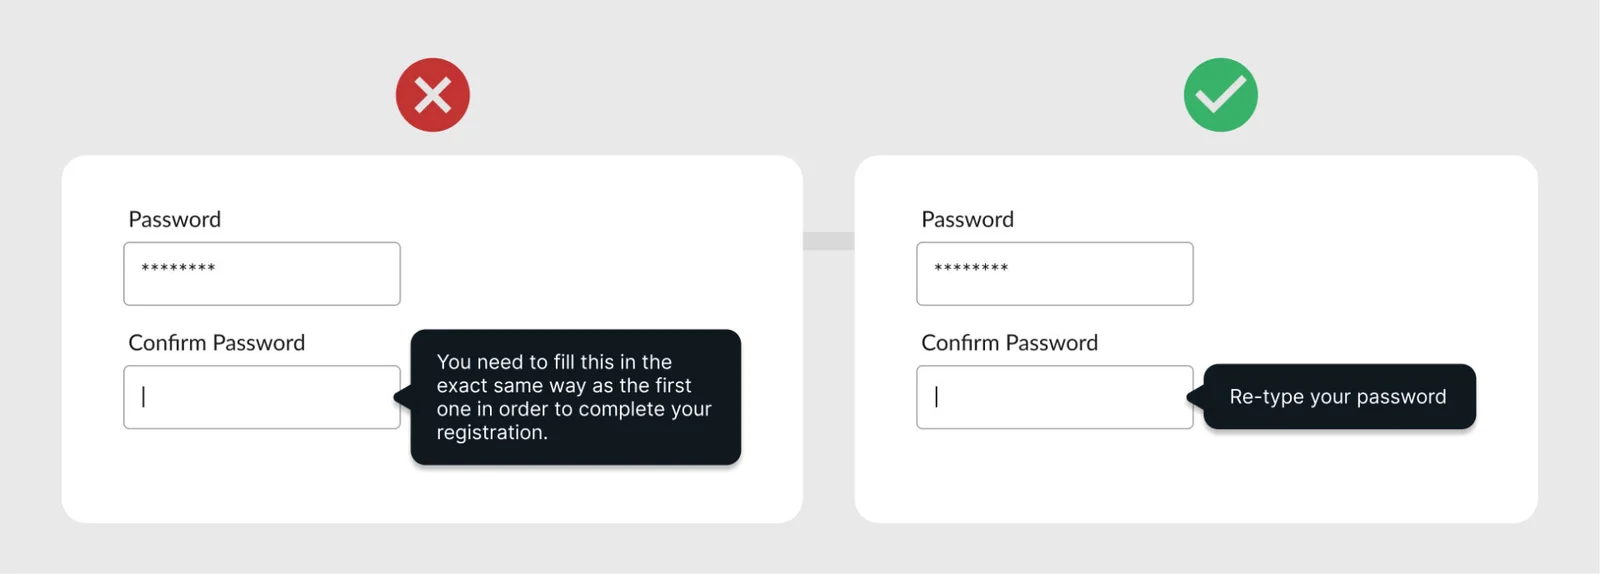Click the 'Re-type your password' tooltip

click(x=1338, y=397)
